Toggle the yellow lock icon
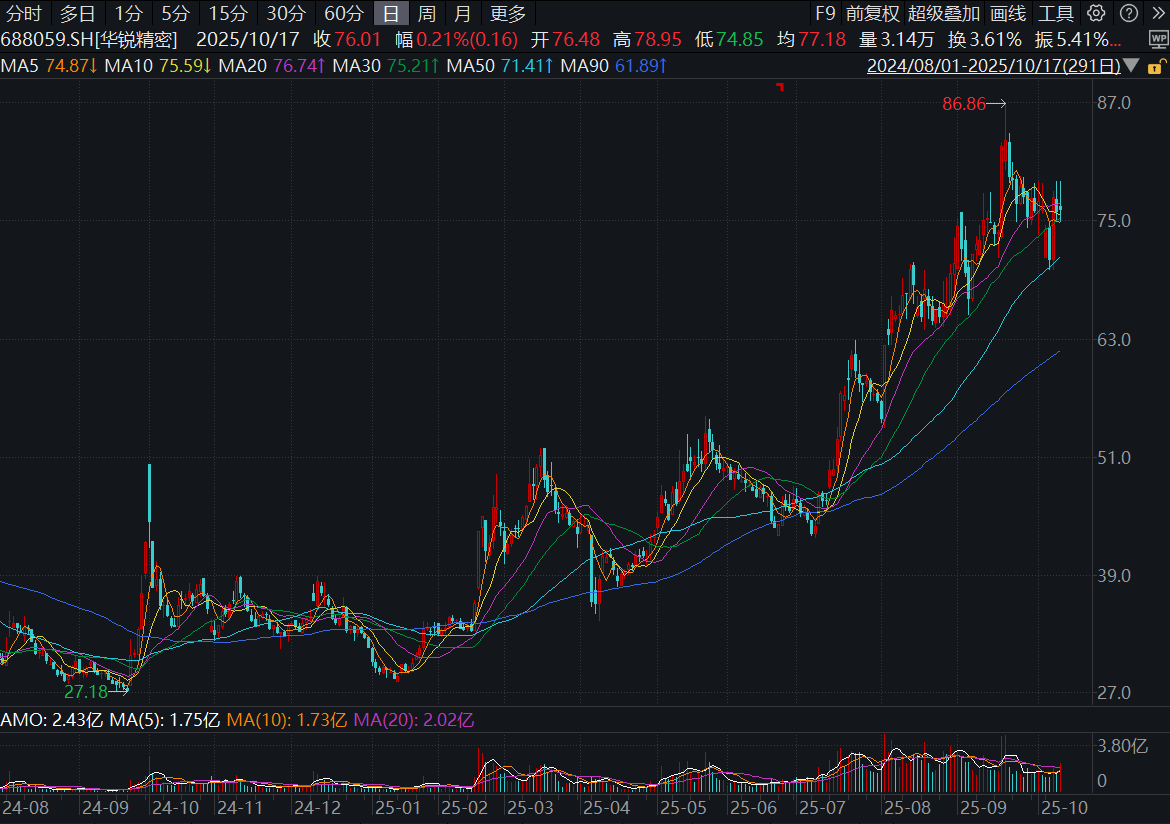Screen dimensions: 1170x824 coord(1156,67)
